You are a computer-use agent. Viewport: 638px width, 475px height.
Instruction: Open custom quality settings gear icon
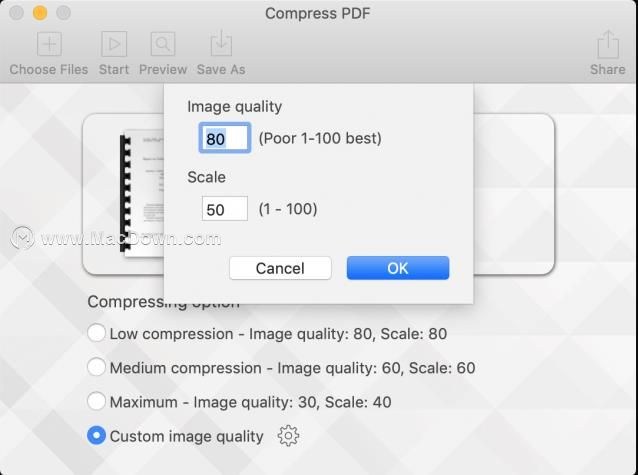tap(288, 436)
